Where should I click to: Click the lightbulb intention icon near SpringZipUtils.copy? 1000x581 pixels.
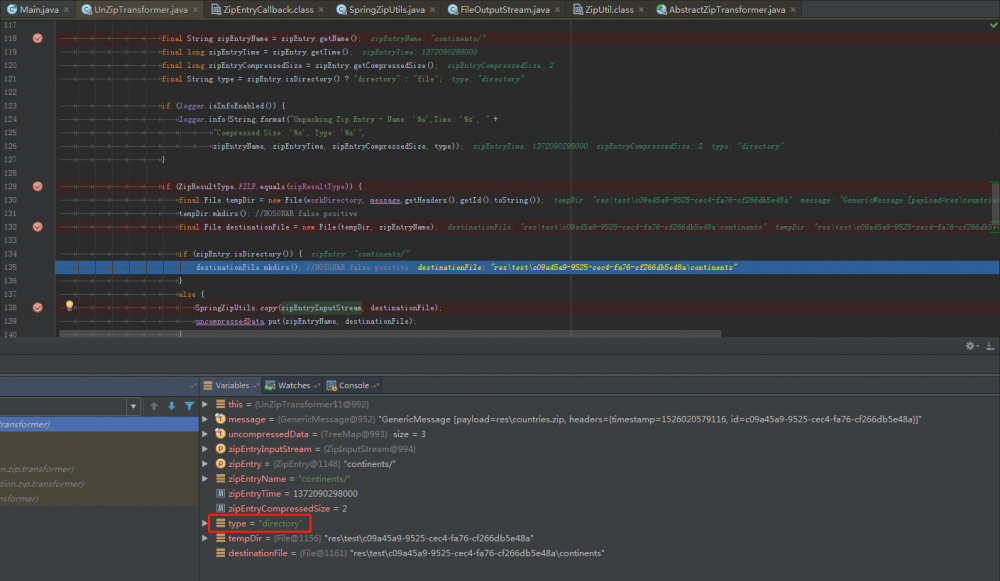[68, 304]
